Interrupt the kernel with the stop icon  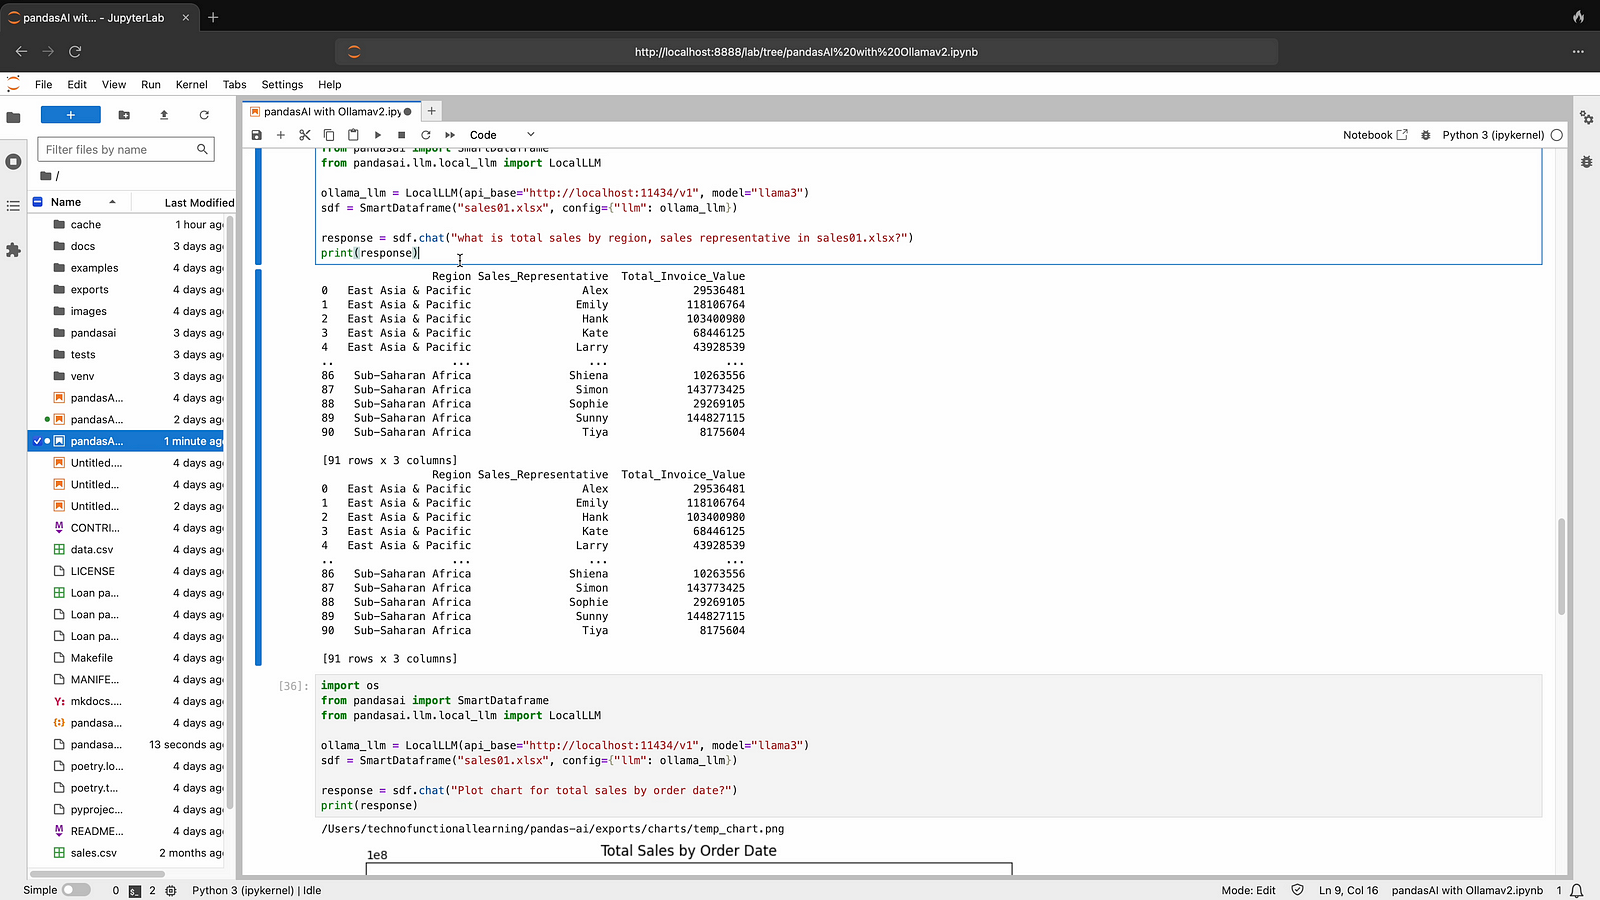401,135
